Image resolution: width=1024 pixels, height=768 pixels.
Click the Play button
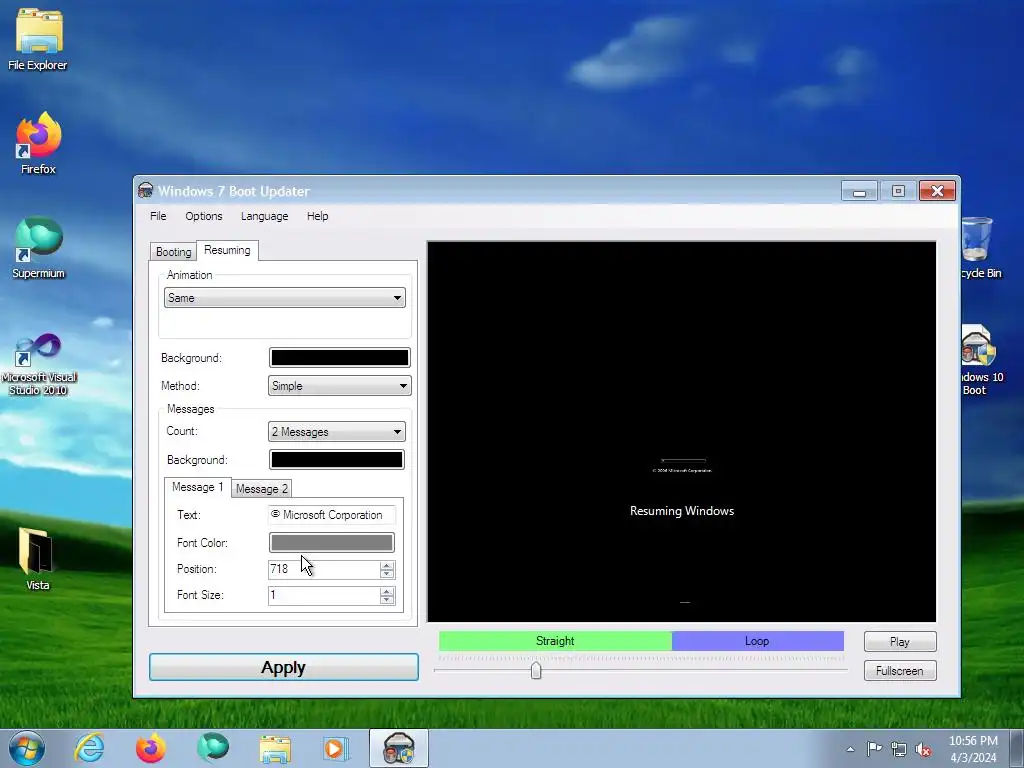(900, 642)
